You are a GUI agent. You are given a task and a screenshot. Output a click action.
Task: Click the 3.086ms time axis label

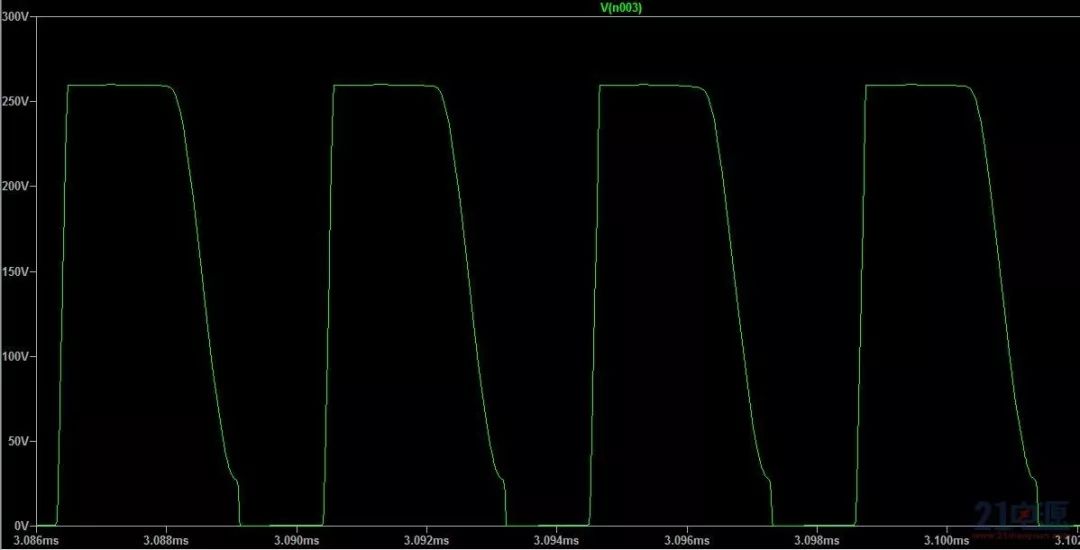pos(37,540)
